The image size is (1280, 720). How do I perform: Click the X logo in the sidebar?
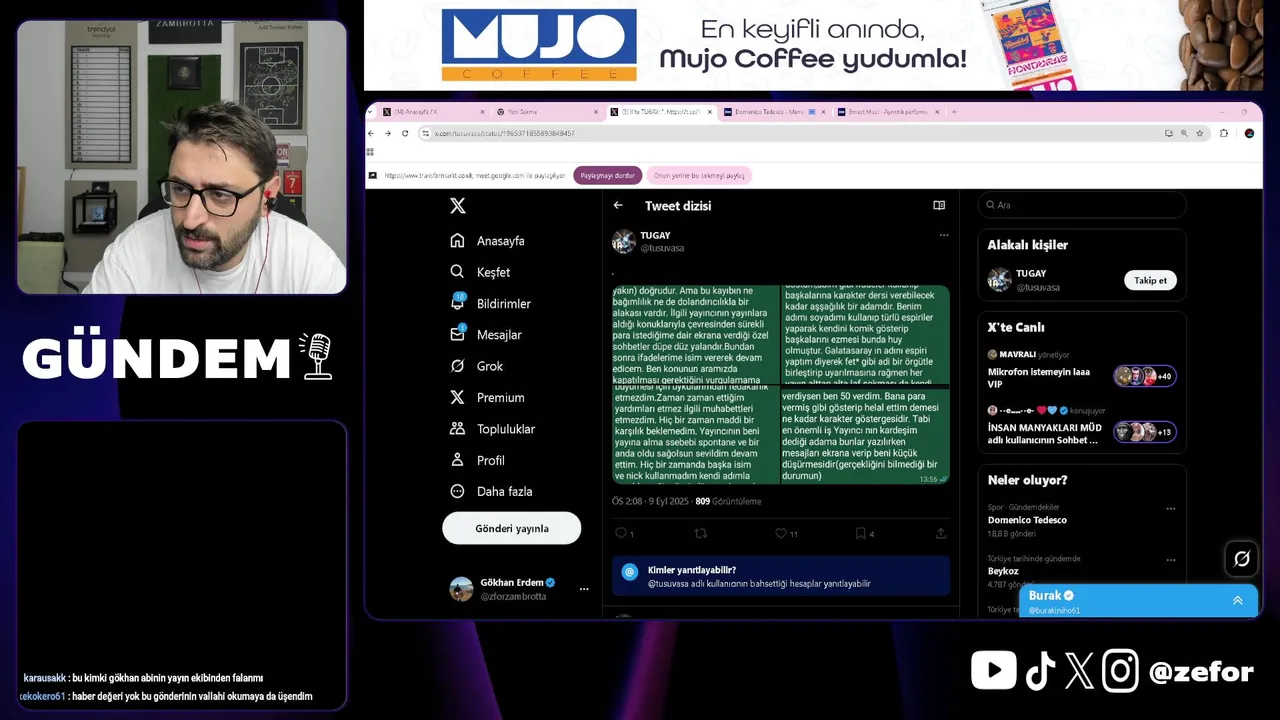click(x=457, y=205)
